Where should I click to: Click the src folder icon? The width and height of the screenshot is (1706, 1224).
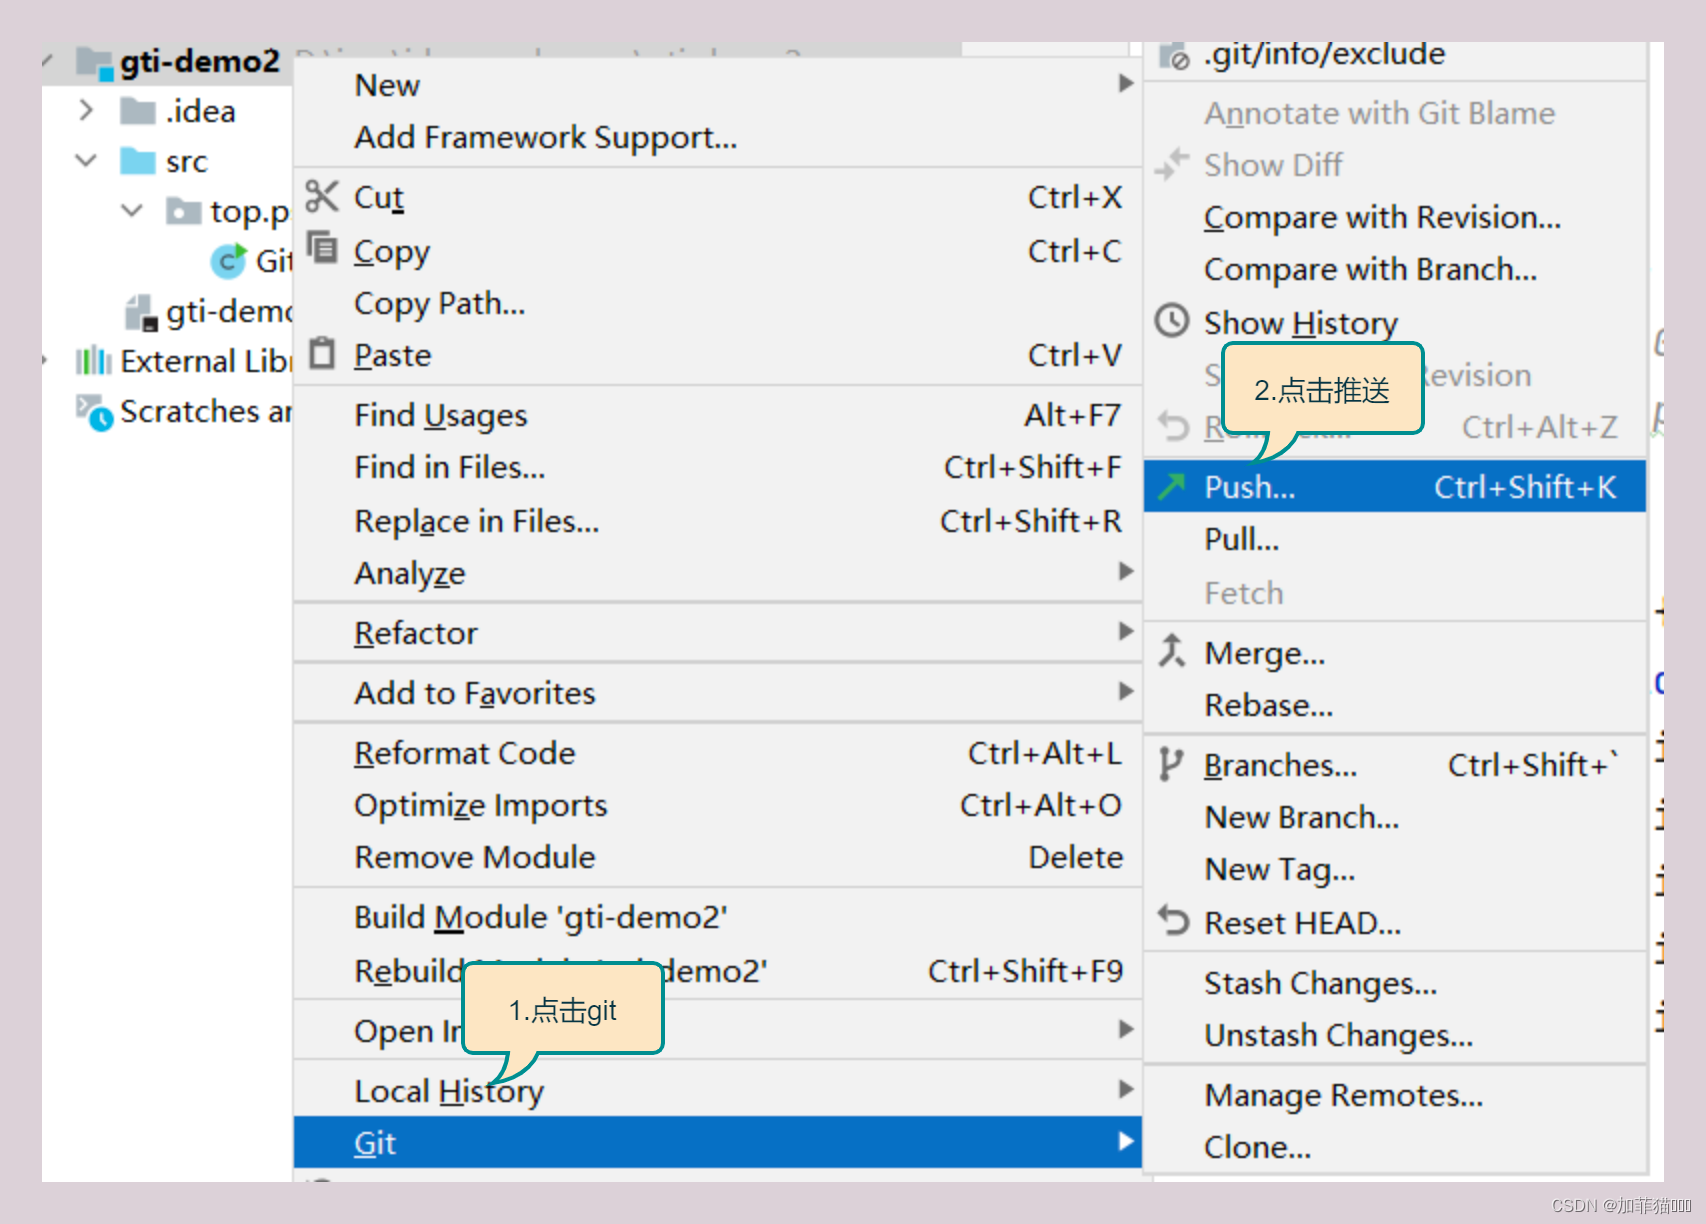pos(137,161)
